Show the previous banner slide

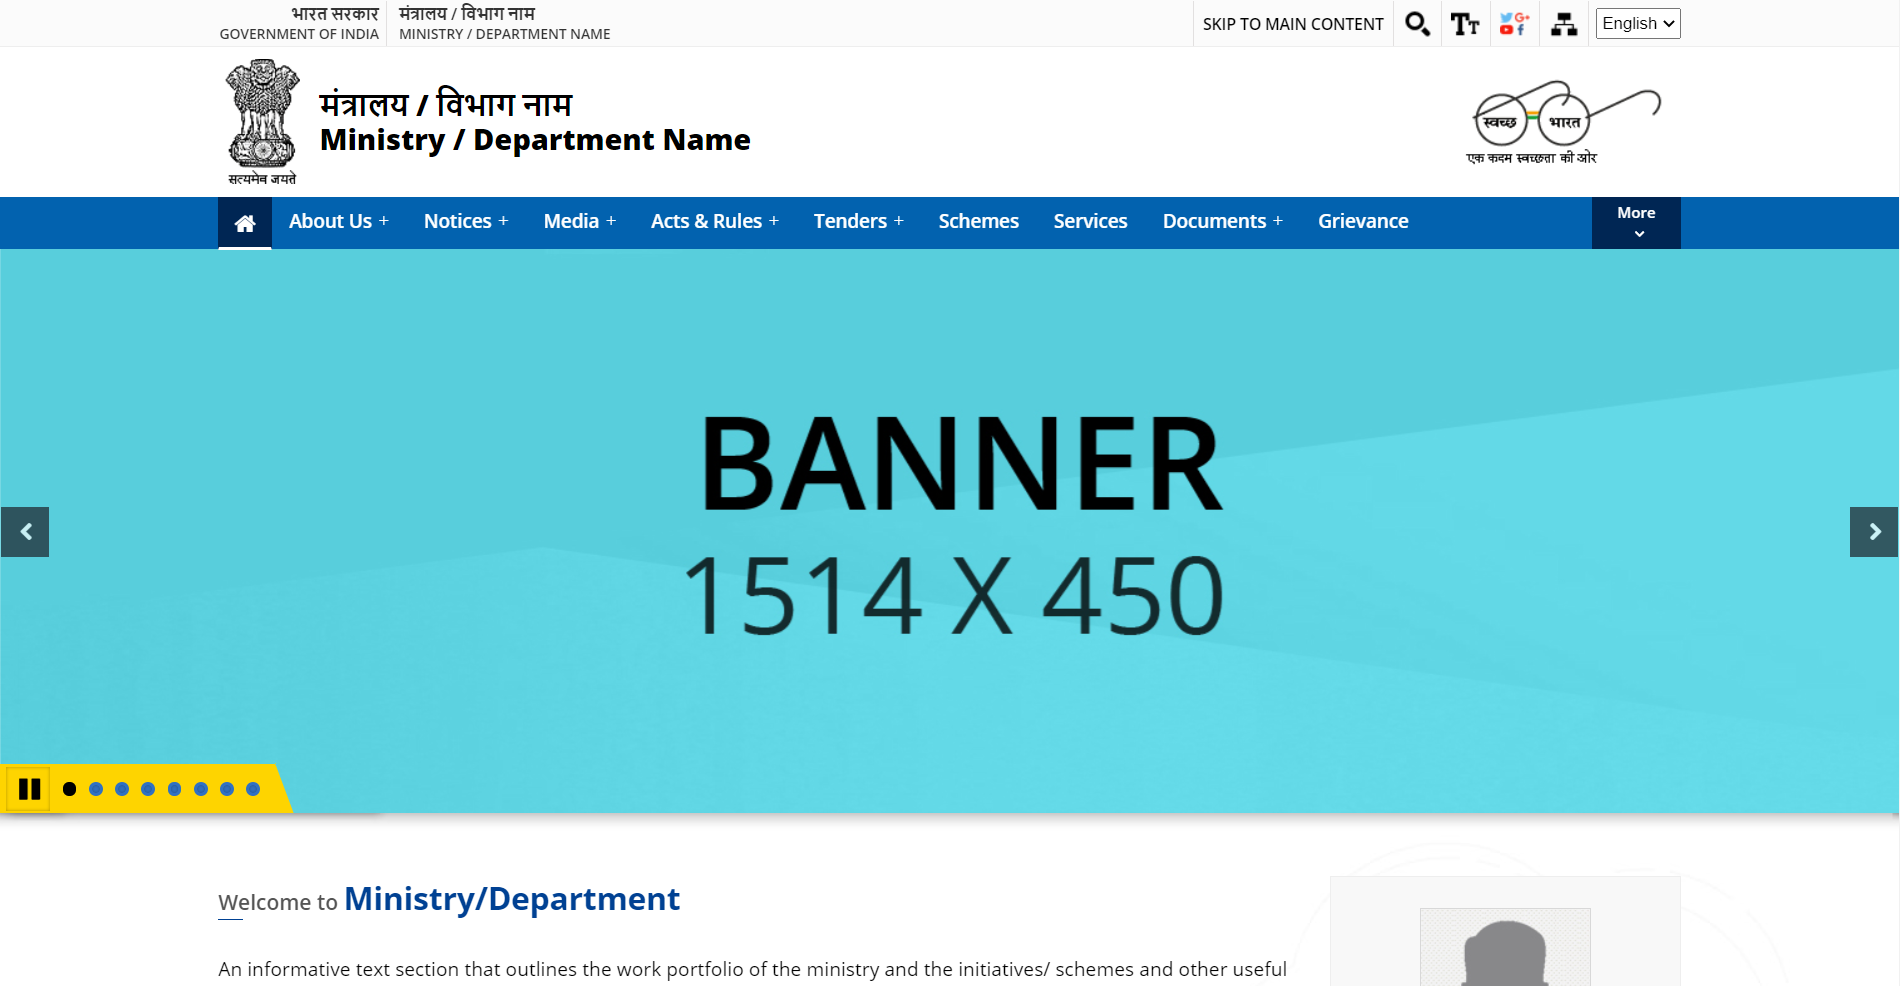26,532
